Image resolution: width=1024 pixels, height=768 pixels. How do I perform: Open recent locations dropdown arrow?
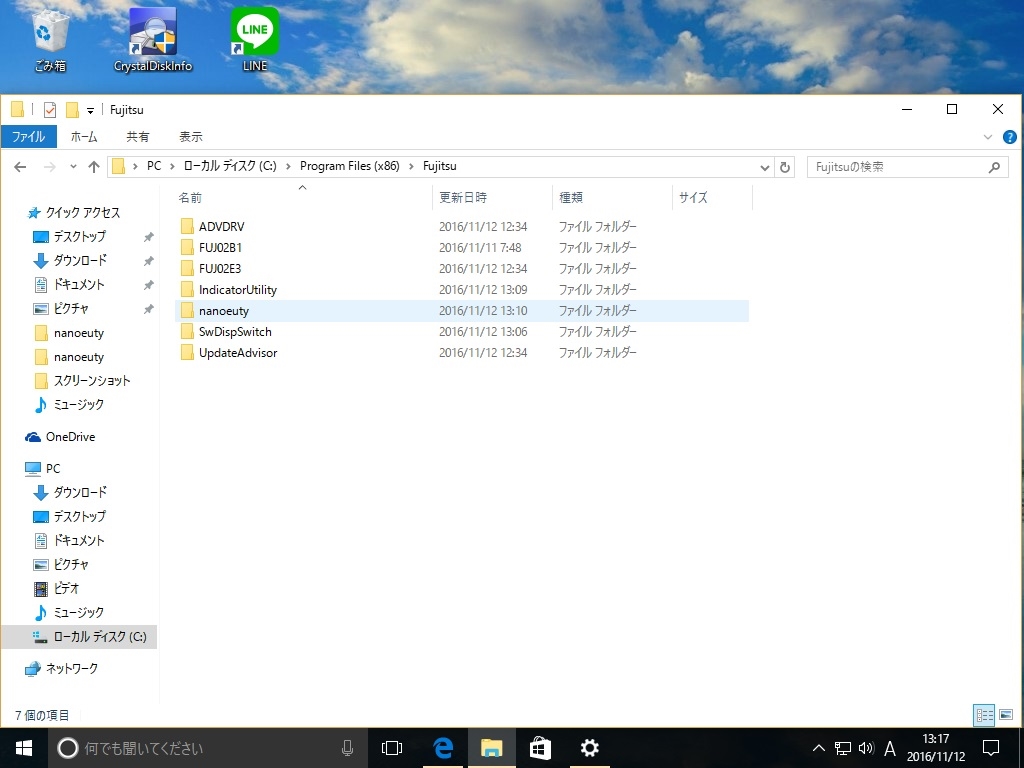(73, 167)
